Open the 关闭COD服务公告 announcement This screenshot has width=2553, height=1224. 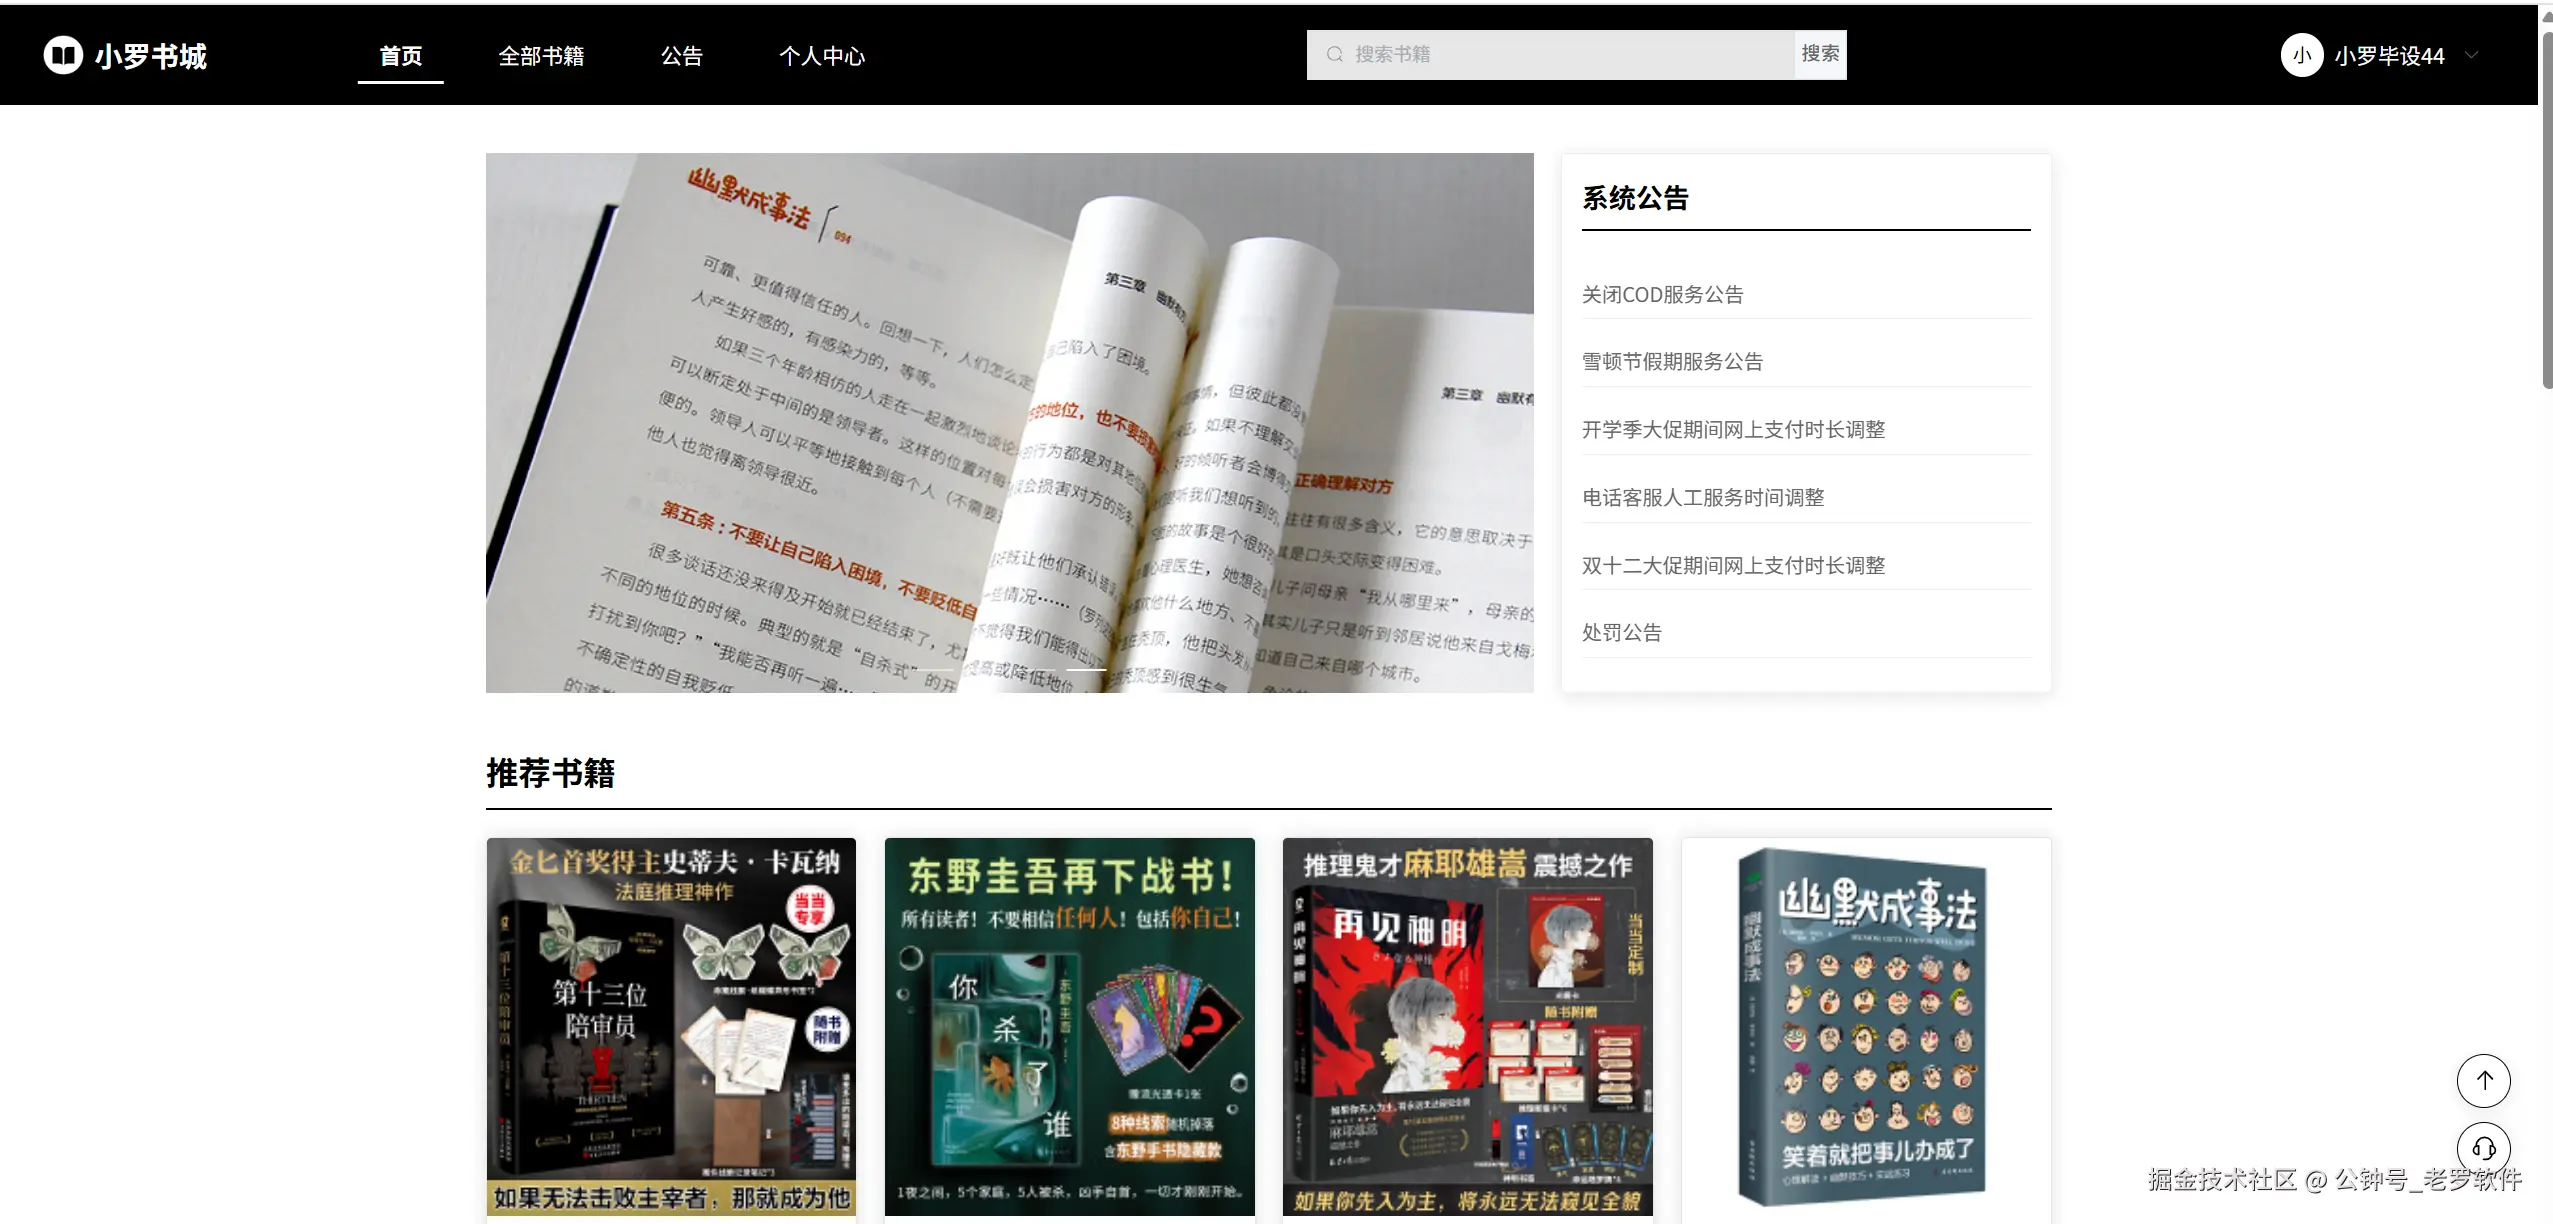coord(1662,295)
